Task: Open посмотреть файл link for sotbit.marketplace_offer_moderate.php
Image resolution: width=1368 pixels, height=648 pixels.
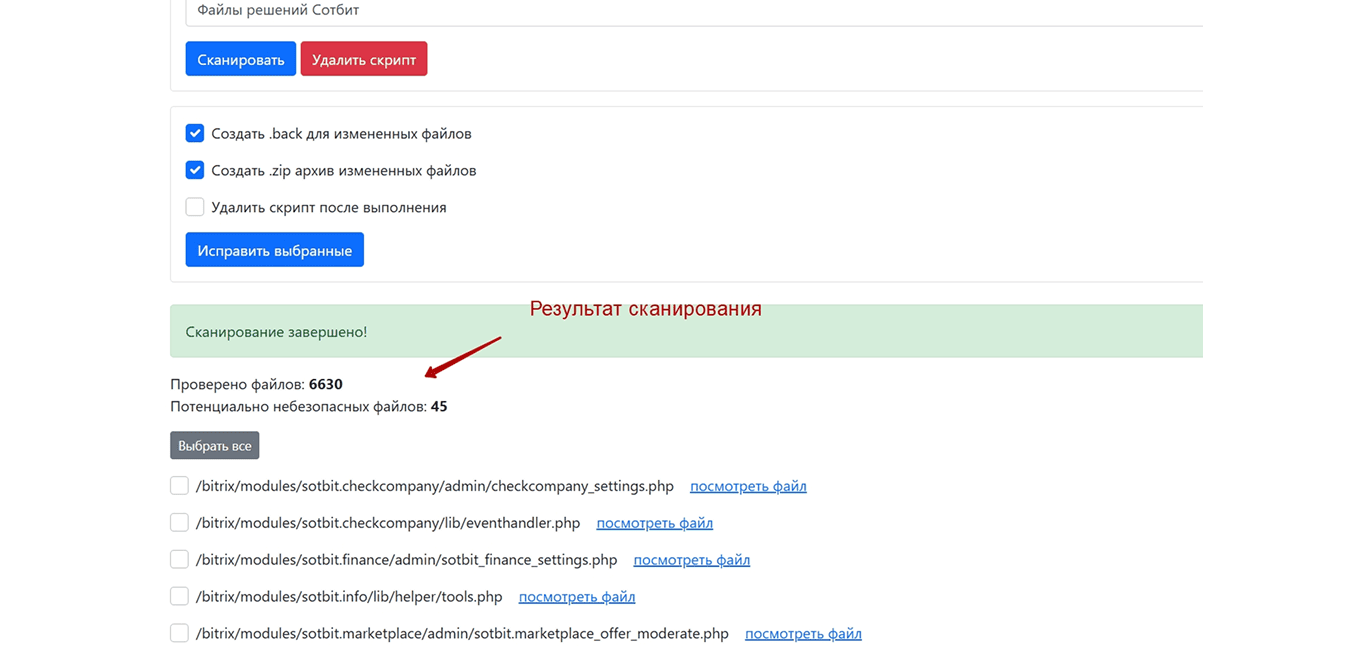Action: click(x=803, y=634)
